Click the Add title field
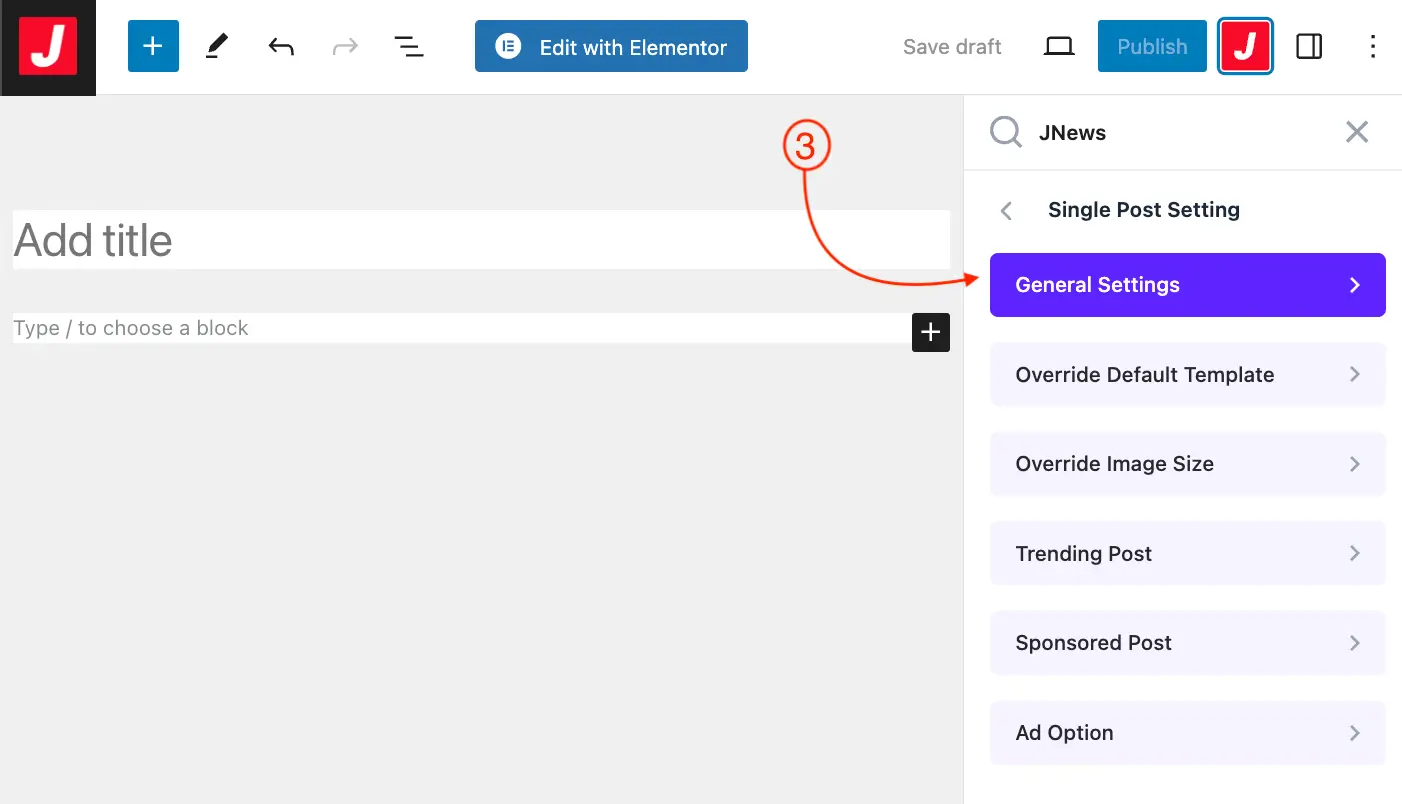1402x804 pixels. [480, 240]
